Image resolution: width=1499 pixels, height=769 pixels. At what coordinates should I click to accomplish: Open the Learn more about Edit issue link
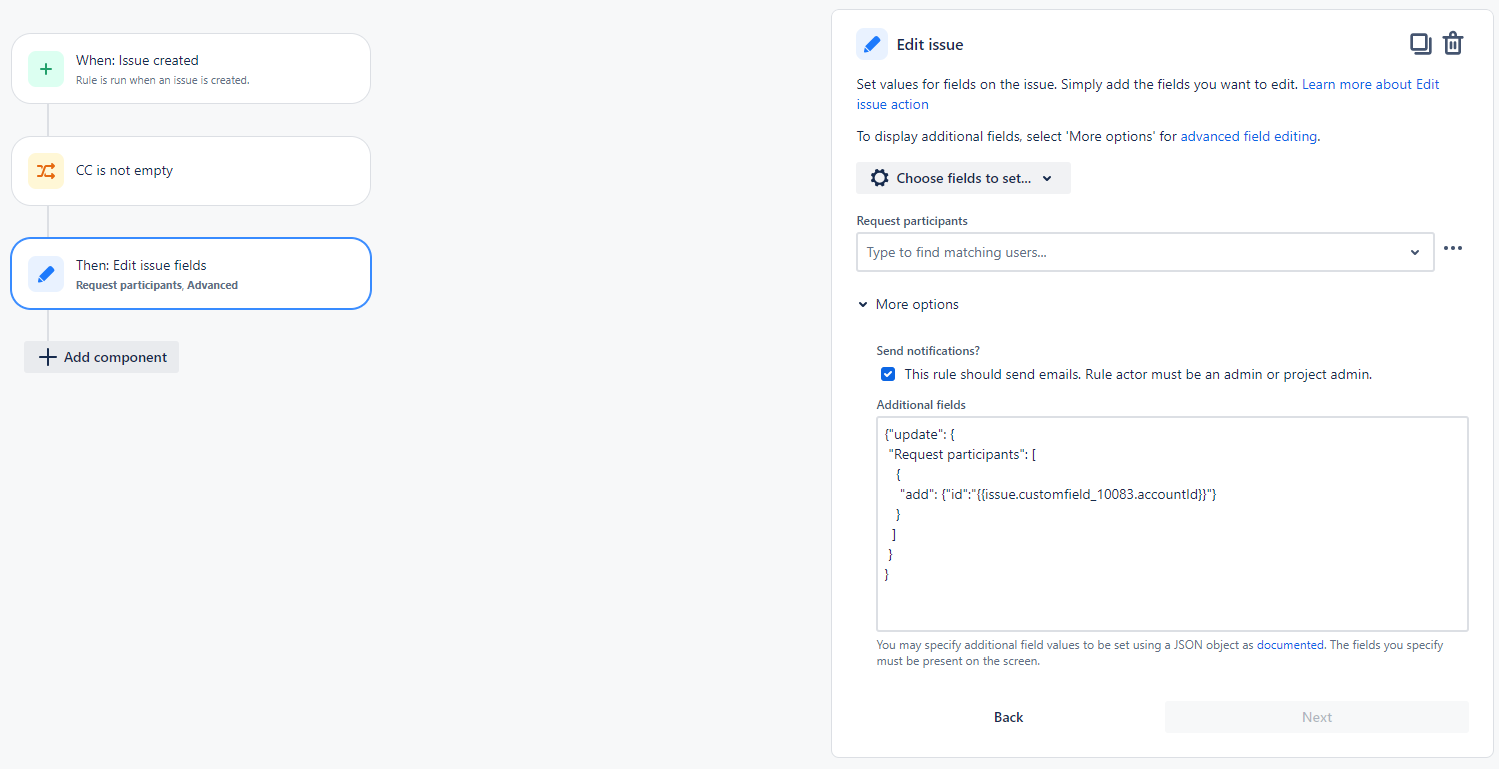click(1370, 84)
